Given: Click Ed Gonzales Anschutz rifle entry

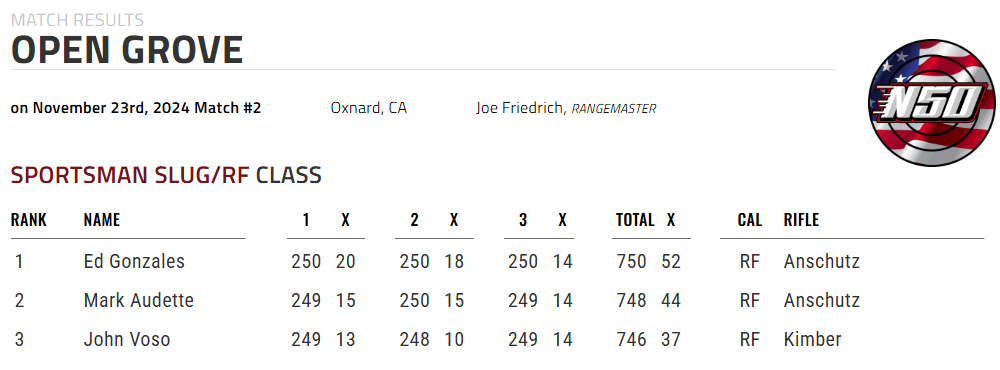Looking at the screenshot, I should [821, 261].
